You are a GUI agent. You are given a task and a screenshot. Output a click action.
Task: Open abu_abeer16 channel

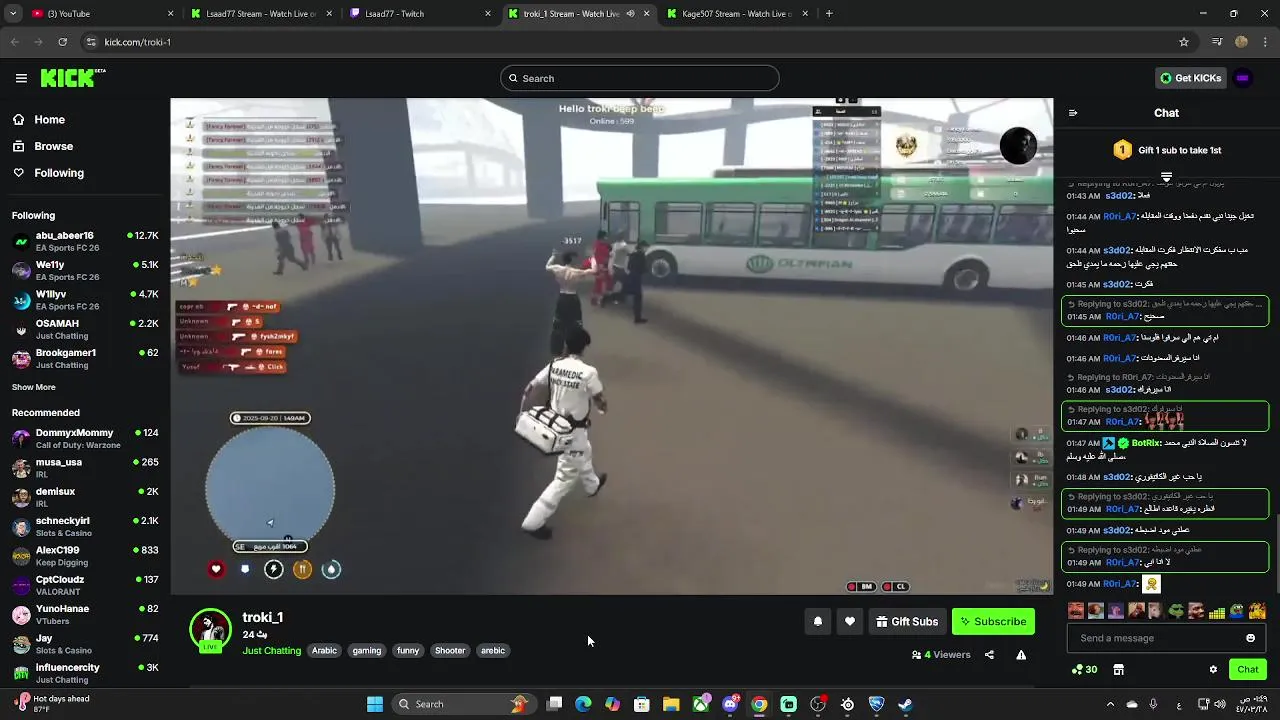[x=85, y=241]
